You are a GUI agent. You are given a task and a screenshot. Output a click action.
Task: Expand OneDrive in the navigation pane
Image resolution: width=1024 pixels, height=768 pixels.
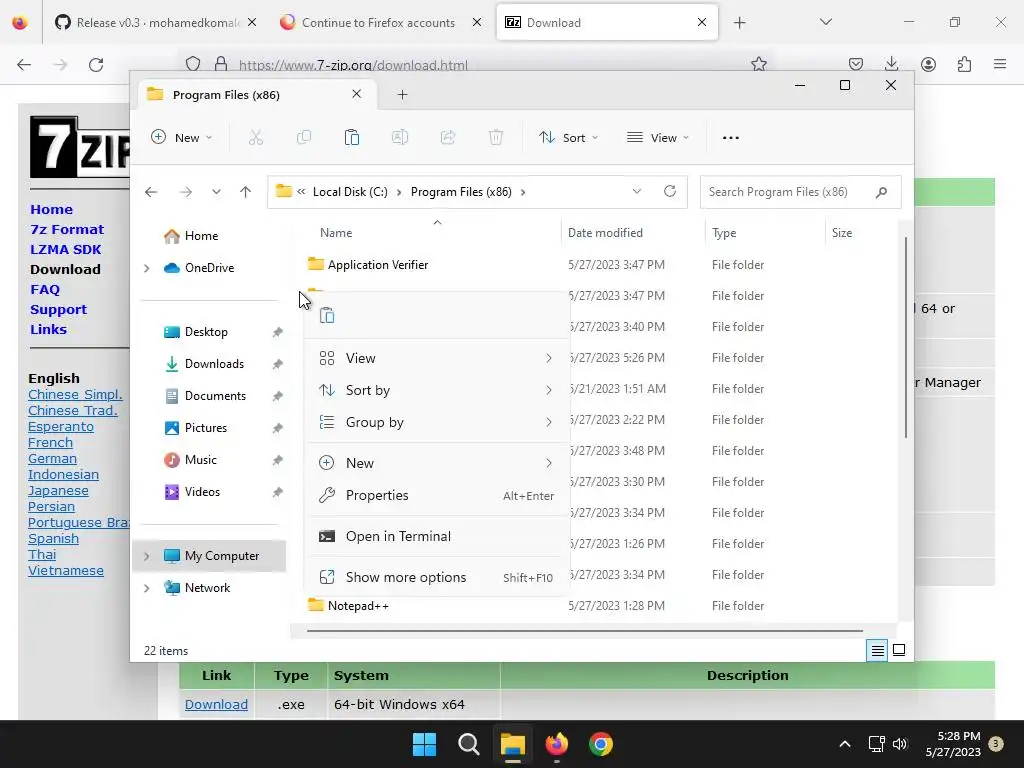pos(147,268)
